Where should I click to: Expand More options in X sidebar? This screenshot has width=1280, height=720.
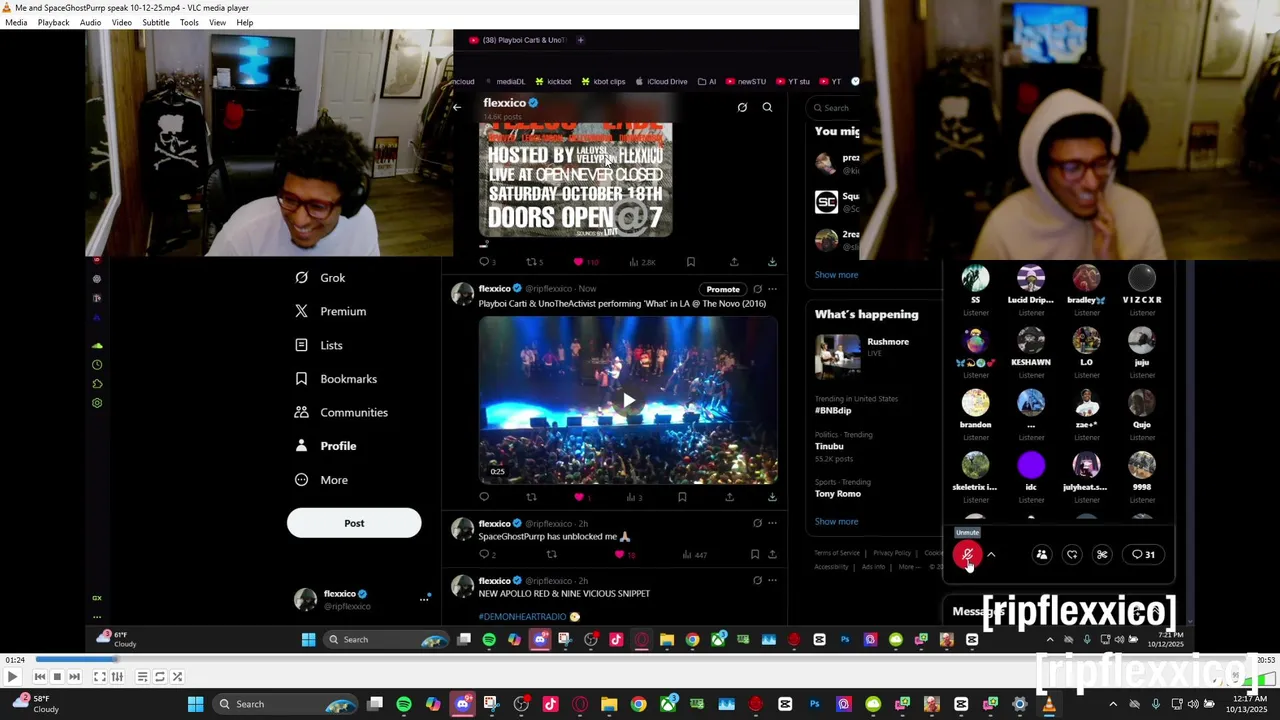[321, 480]
